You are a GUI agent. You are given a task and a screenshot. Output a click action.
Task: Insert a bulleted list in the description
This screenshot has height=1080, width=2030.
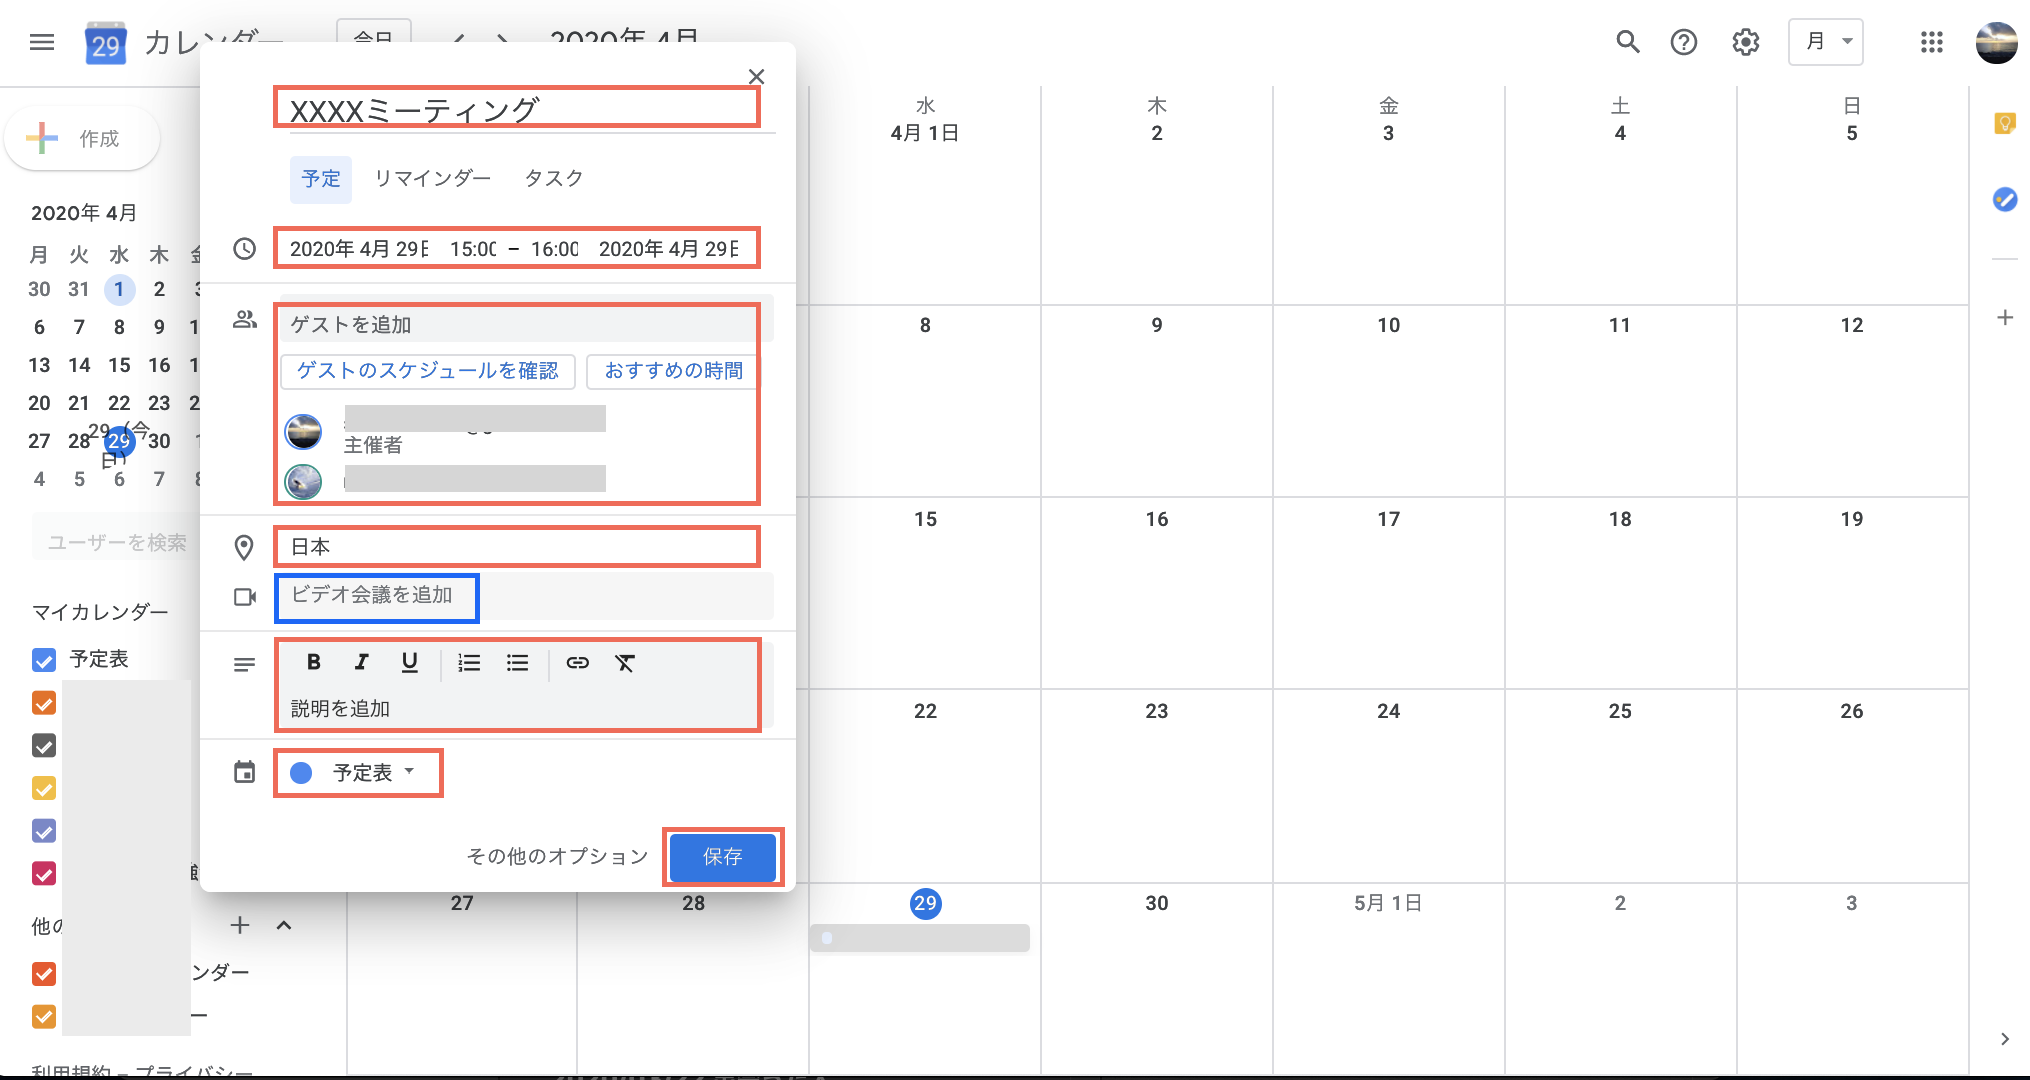click(x=517, y=662)
